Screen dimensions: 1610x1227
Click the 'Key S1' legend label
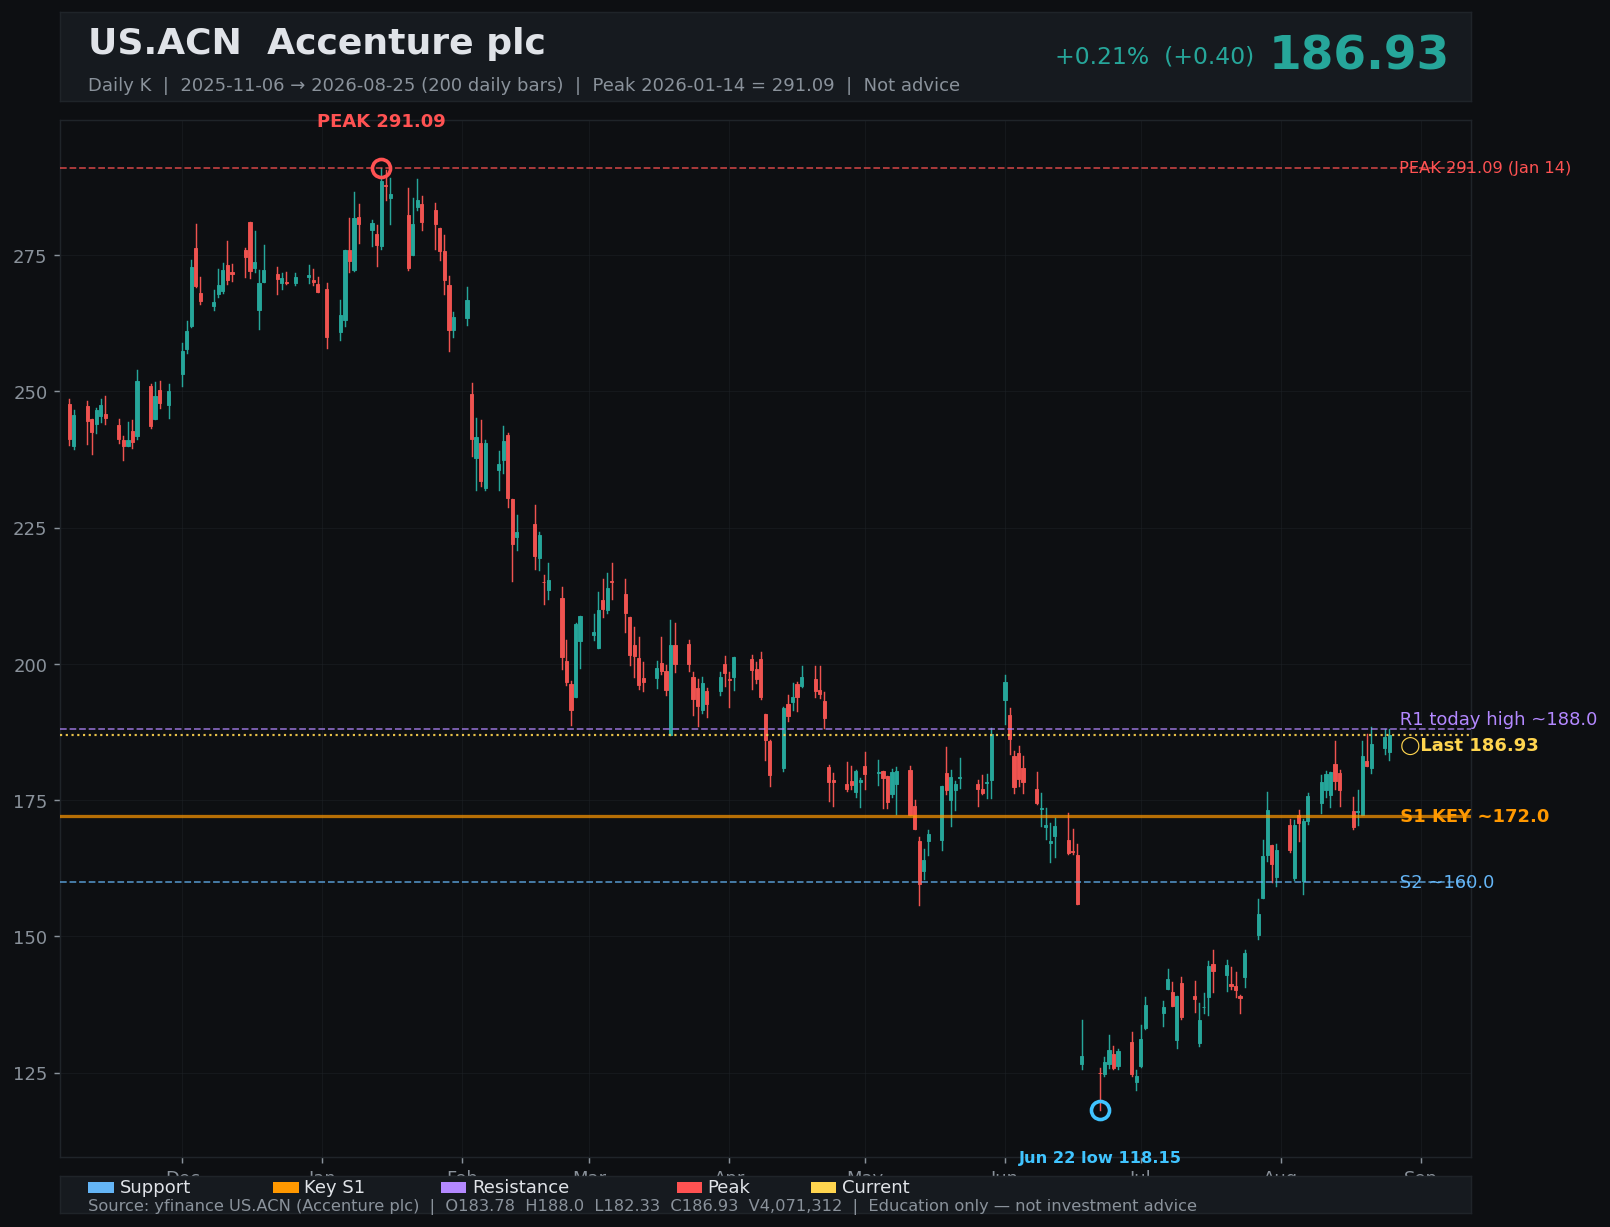coord(334,1187)
